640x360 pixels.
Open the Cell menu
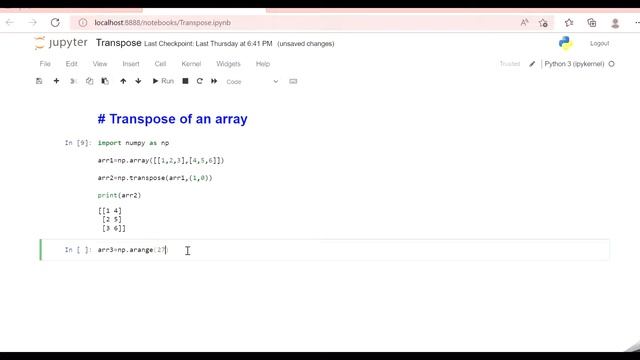pyautogui.click(x=160, y=64)
